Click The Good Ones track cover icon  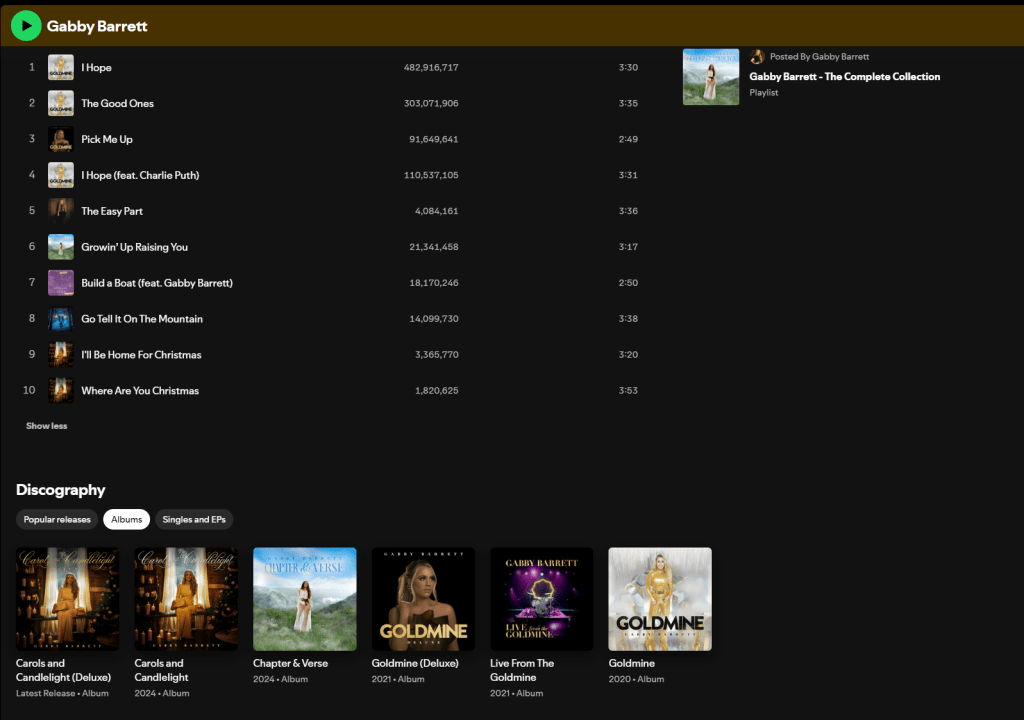61,103
